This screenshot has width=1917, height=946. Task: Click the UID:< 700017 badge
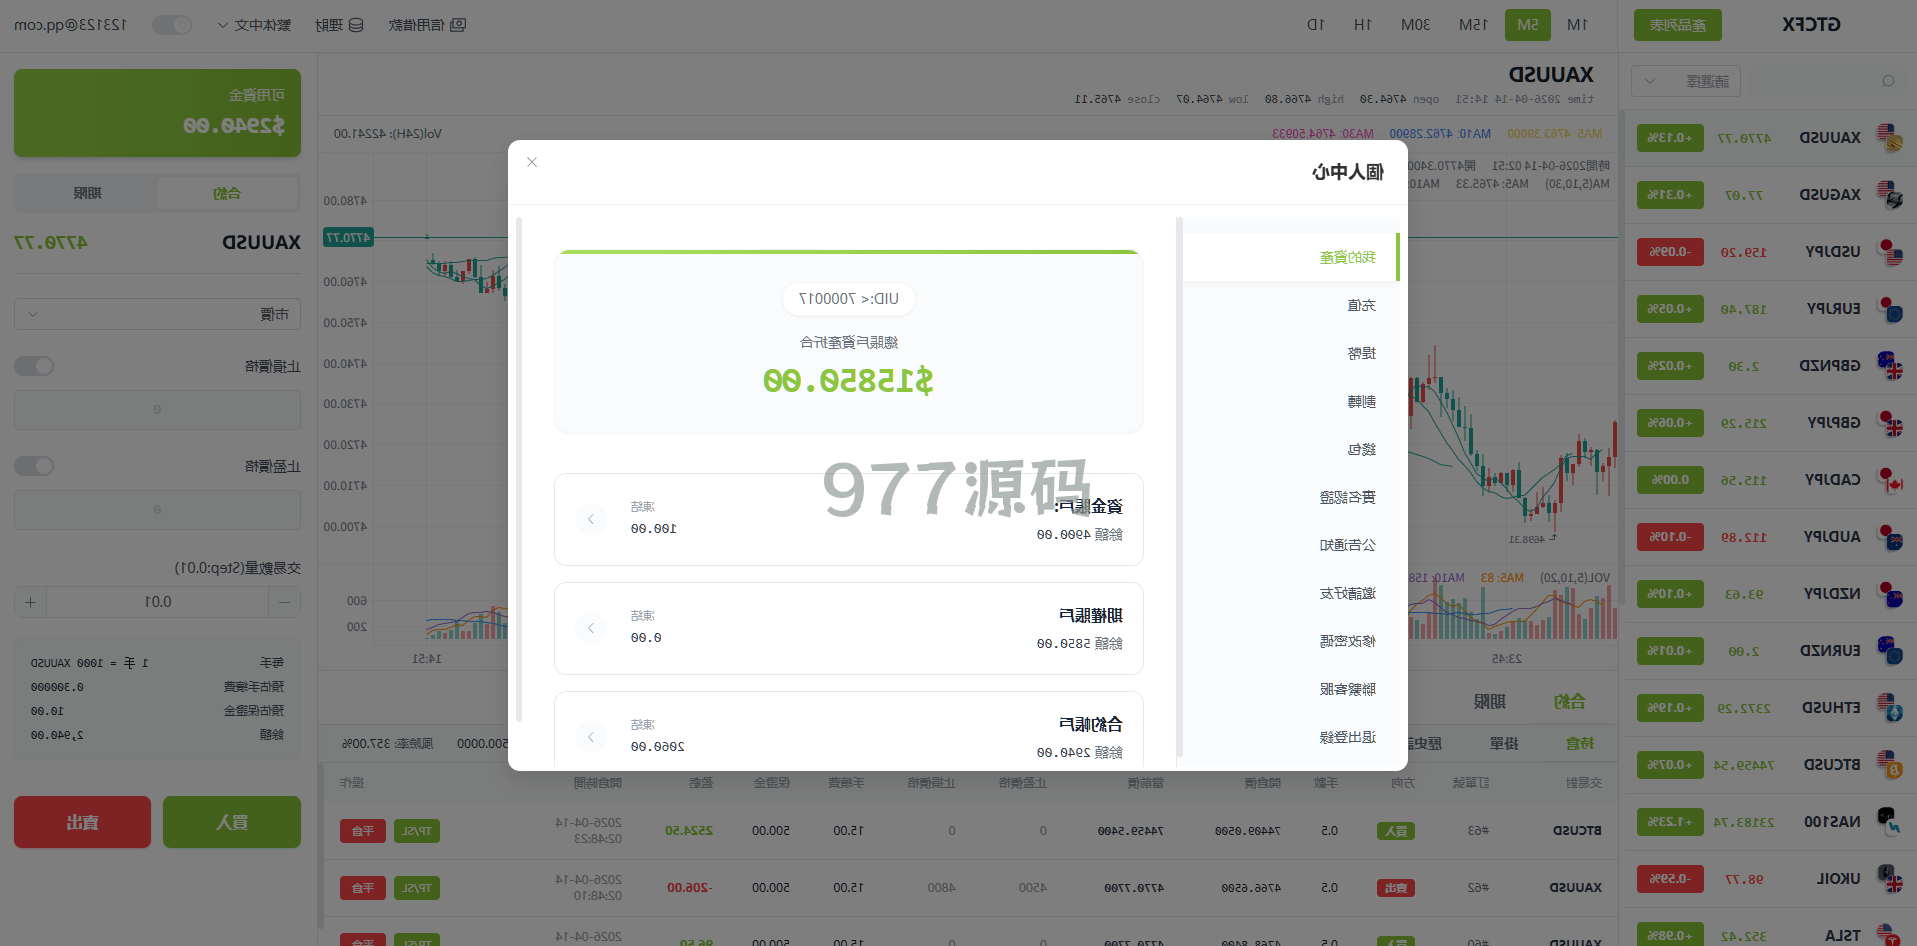click(x=849, y=299)
